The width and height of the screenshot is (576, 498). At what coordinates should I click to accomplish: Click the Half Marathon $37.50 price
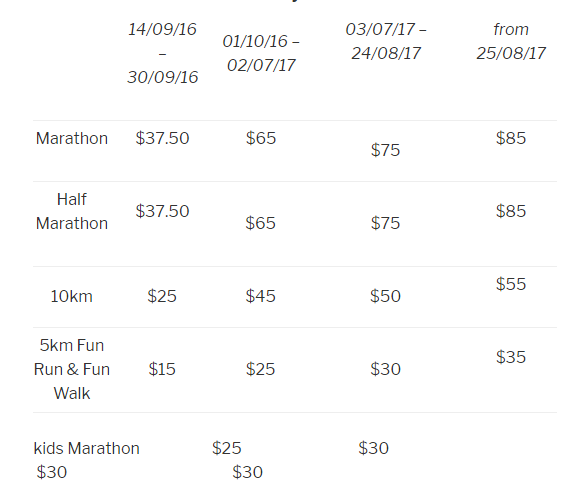162,211
